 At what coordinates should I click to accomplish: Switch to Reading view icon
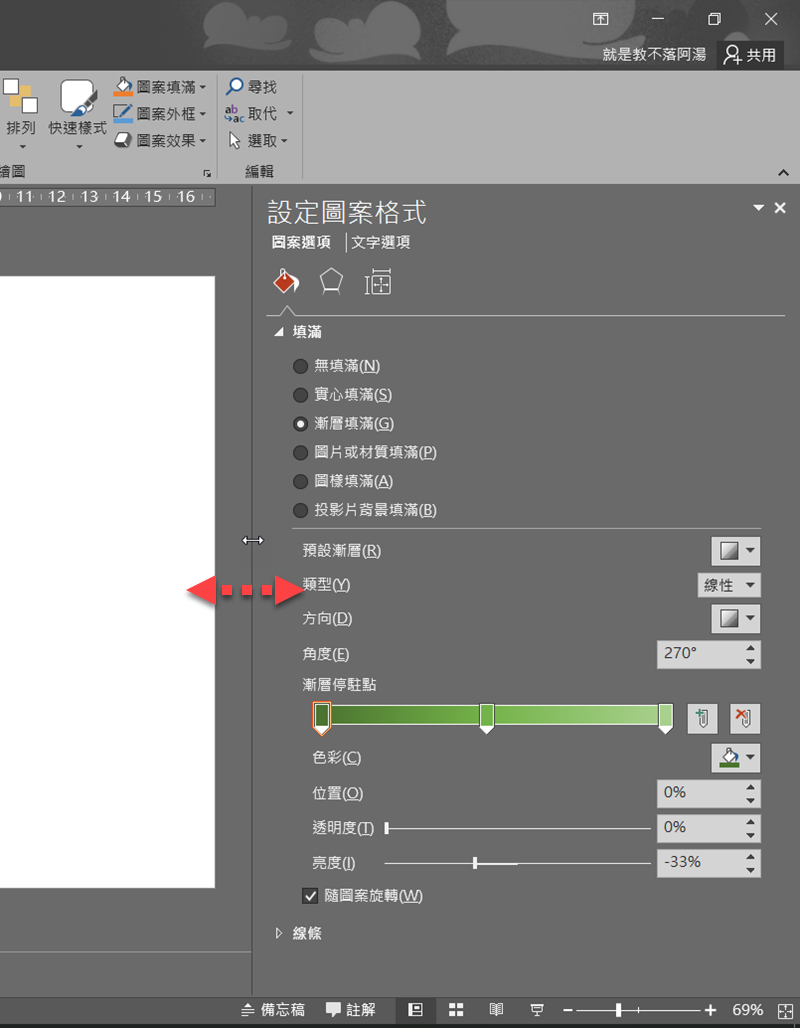pyautogui.click(x=496, y=1010)
